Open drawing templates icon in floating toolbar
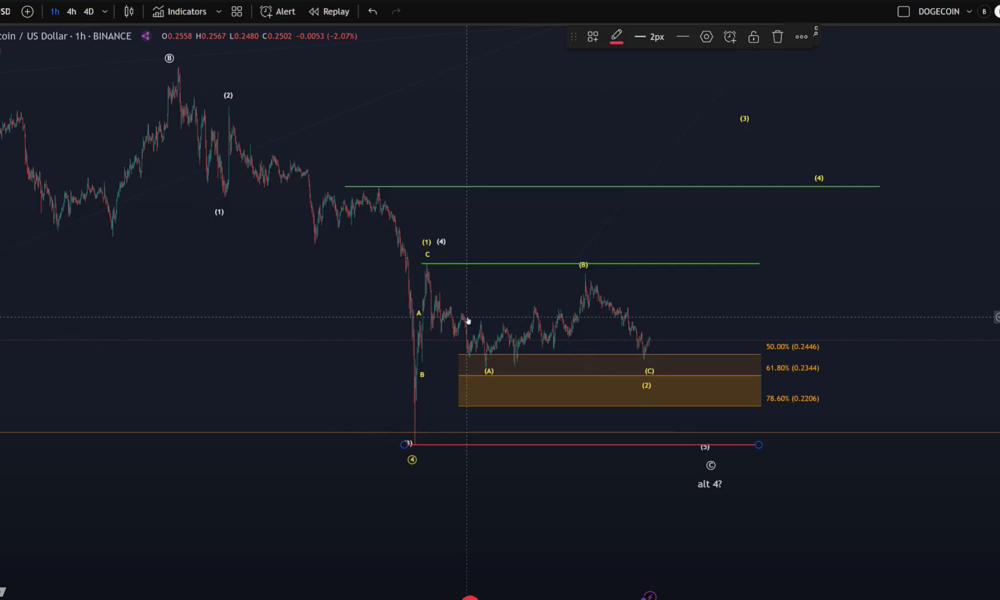Screen dimensions: 1000x600 pos(593,37)
